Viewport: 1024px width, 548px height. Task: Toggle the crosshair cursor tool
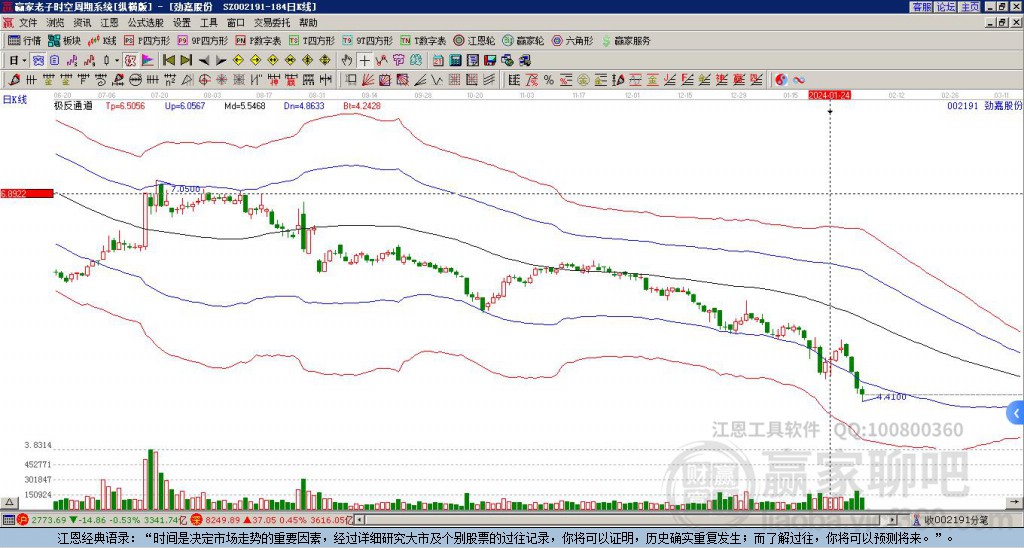pos(364,61)
